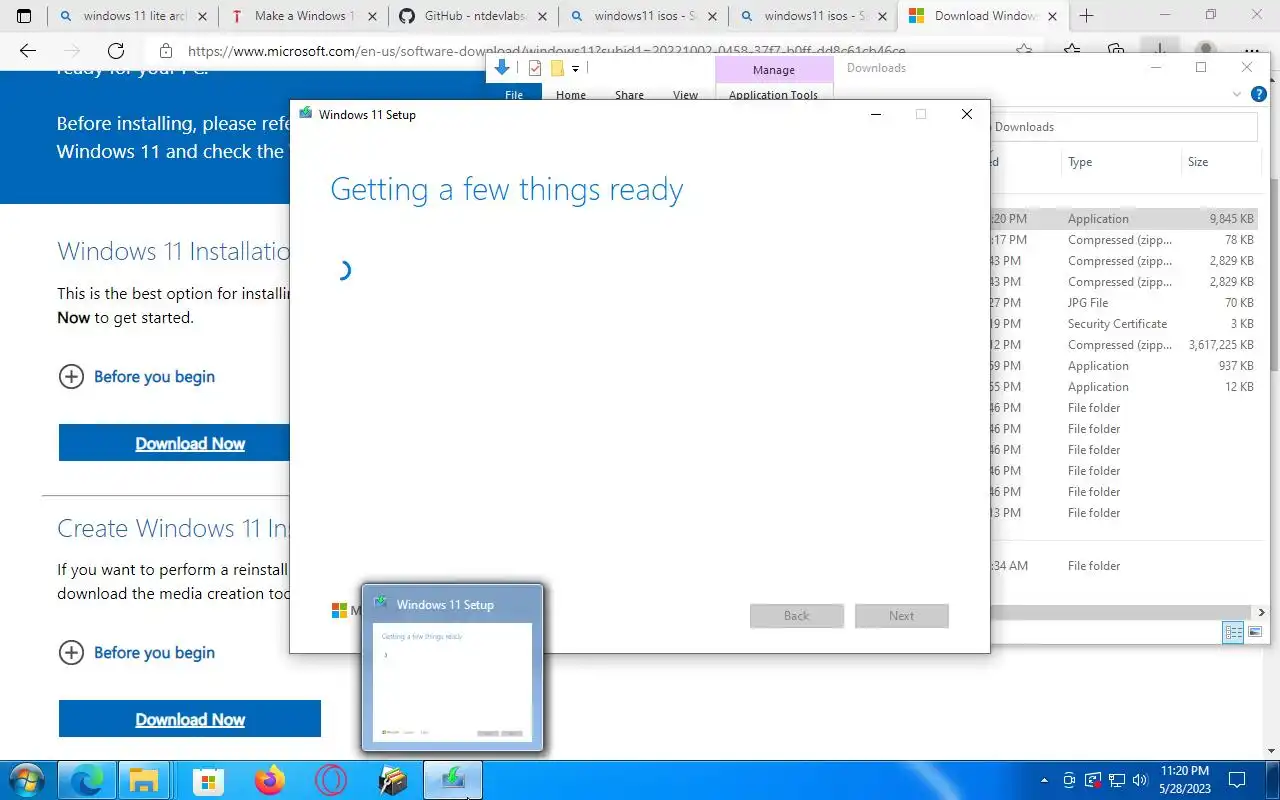This screenshot has width=1280, height=800.
Task: Expand Before you begin under Create Installation Media
Action: (x=137, y=653)
